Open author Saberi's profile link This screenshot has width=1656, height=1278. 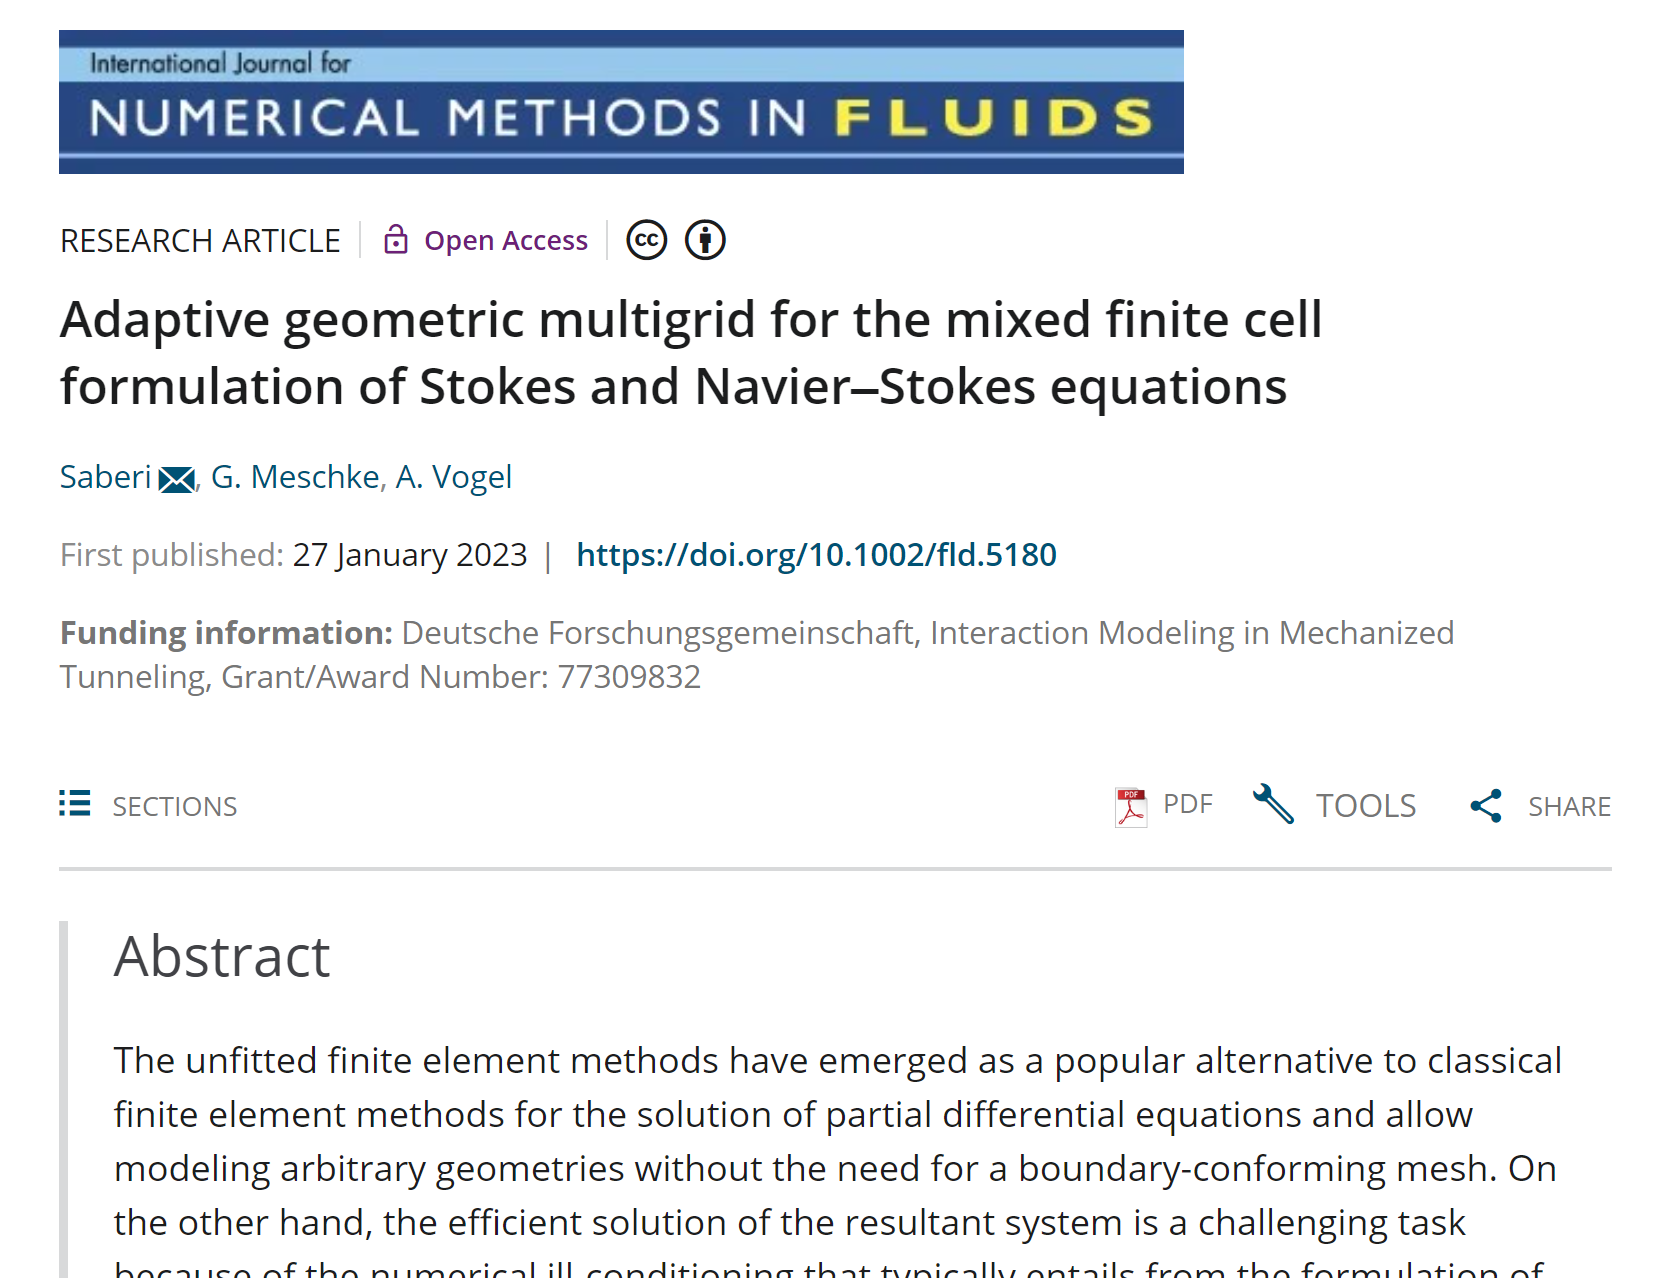105,477
